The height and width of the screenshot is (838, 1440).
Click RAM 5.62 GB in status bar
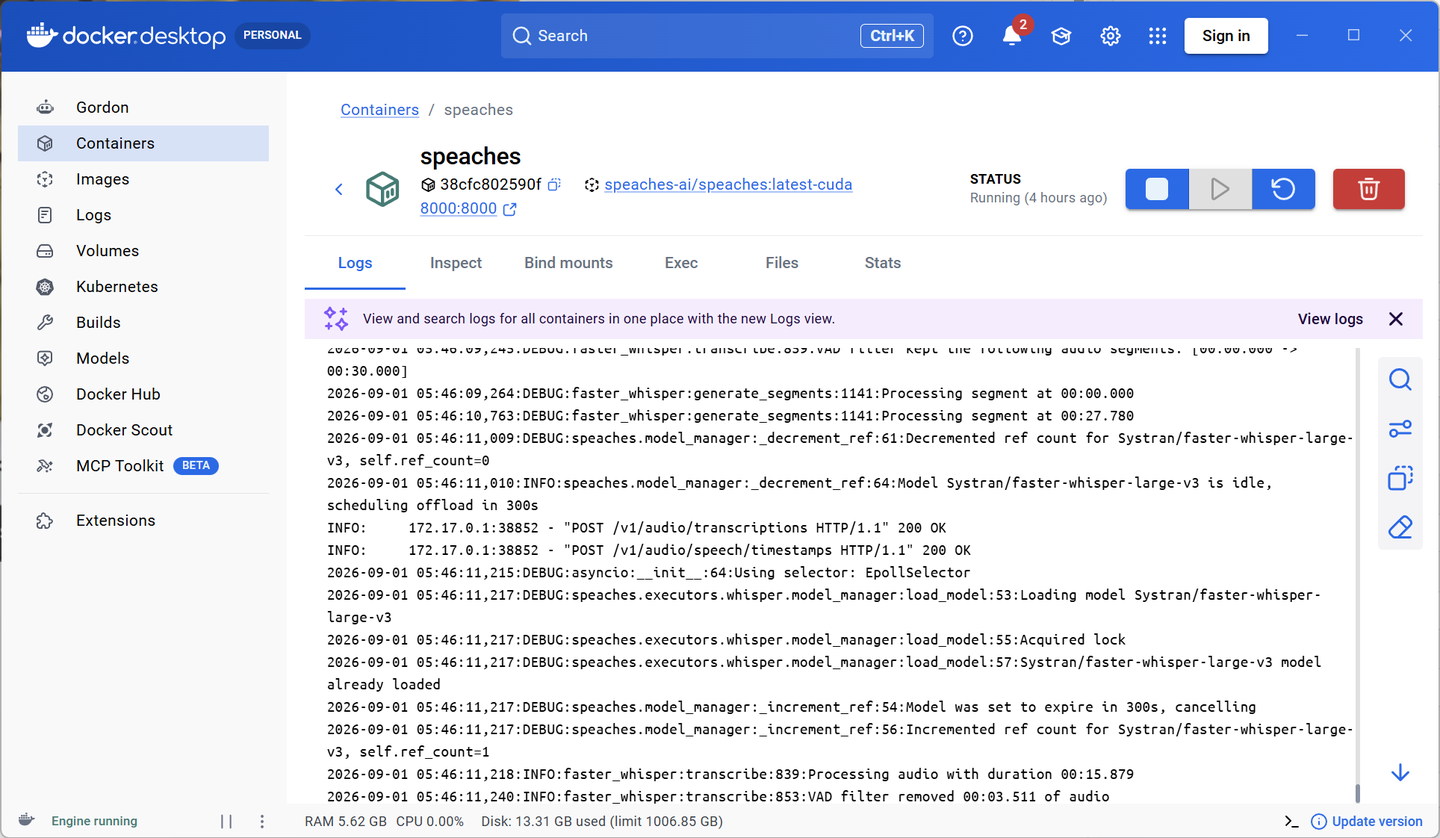[345, 821]
